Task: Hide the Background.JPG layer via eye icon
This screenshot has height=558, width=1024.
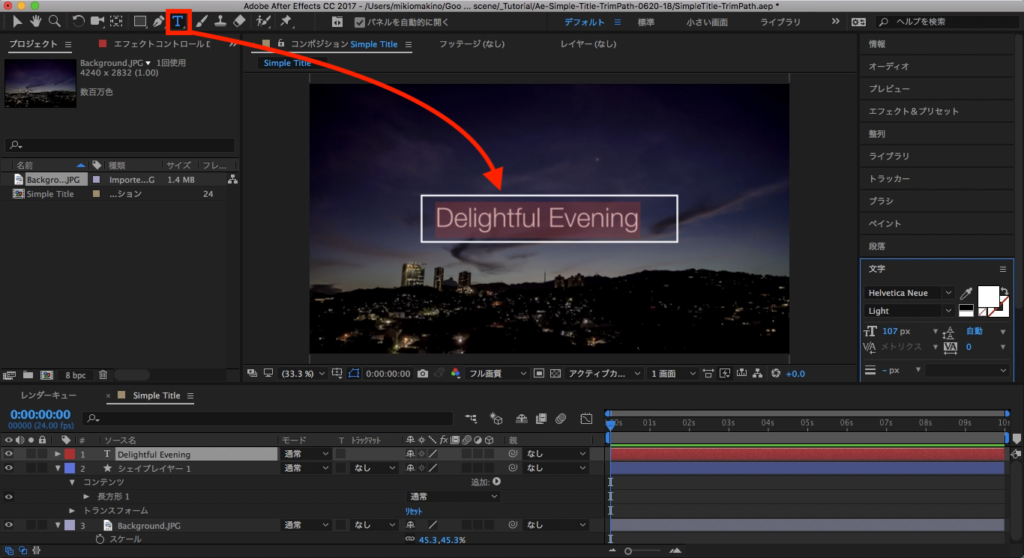Action: (x=9, y=525)
